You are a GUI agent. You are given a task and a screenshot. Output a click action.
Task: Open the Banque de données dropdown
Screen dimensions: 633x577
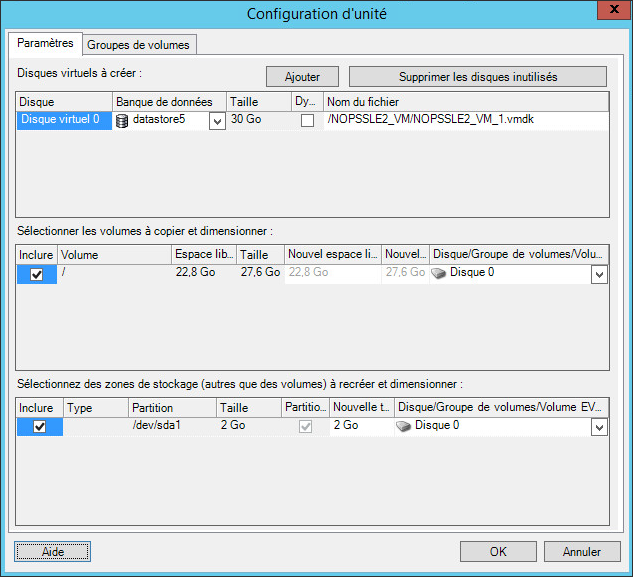click(x=217, y=121)
